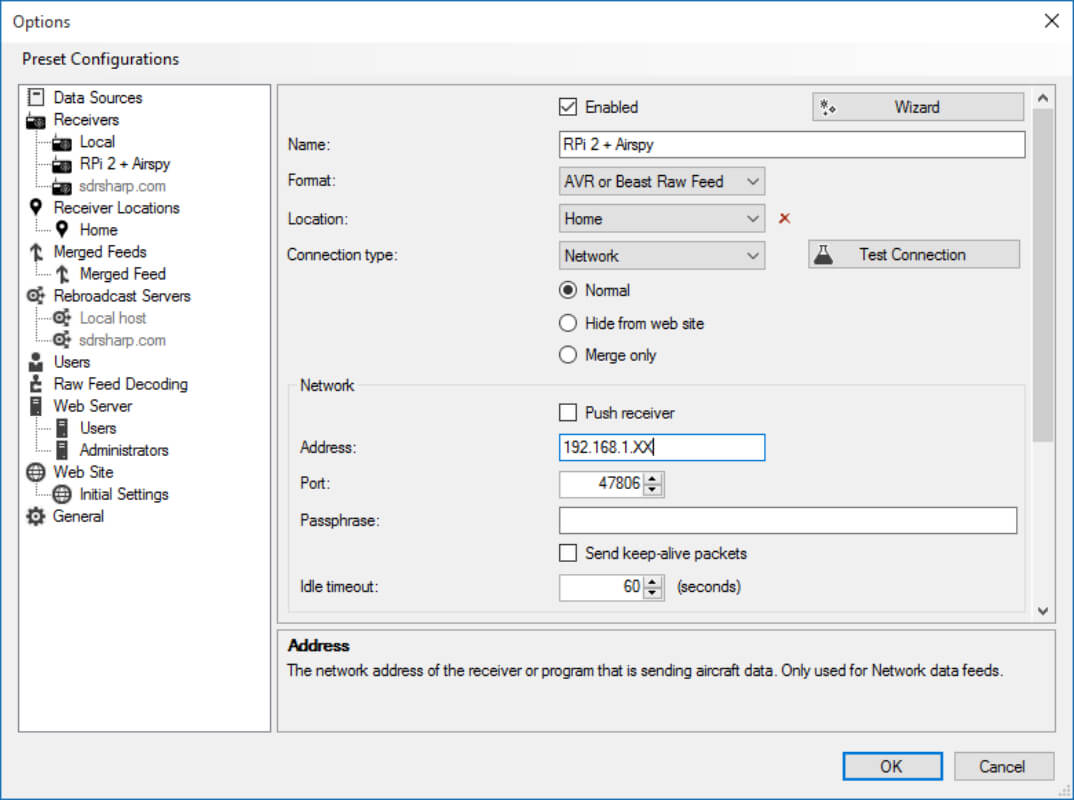Click the Port number field
This screenshot has height=800, width=1074.
[601, 484]
